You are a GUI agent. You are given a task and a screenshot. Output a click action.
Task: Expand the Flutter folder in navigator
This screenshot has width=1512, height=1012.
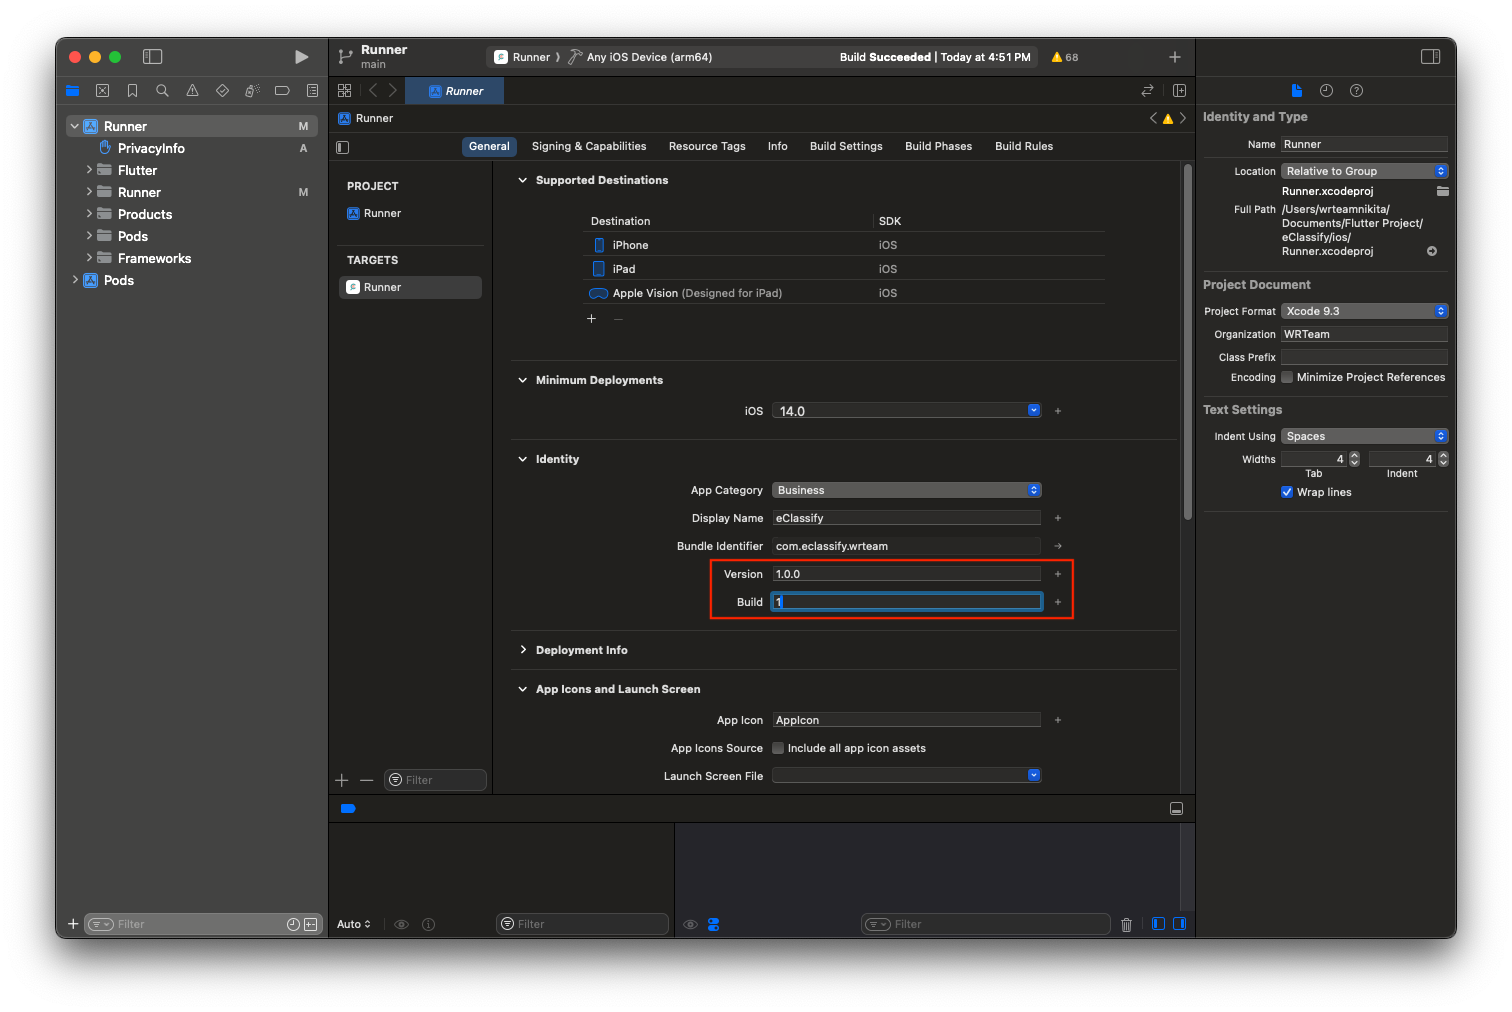[89, 170]
